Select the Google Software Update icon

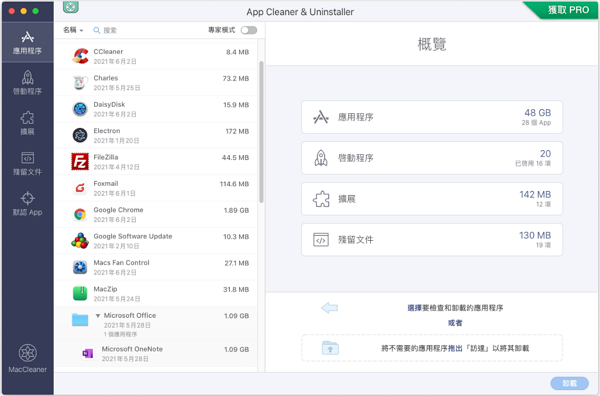80,241
